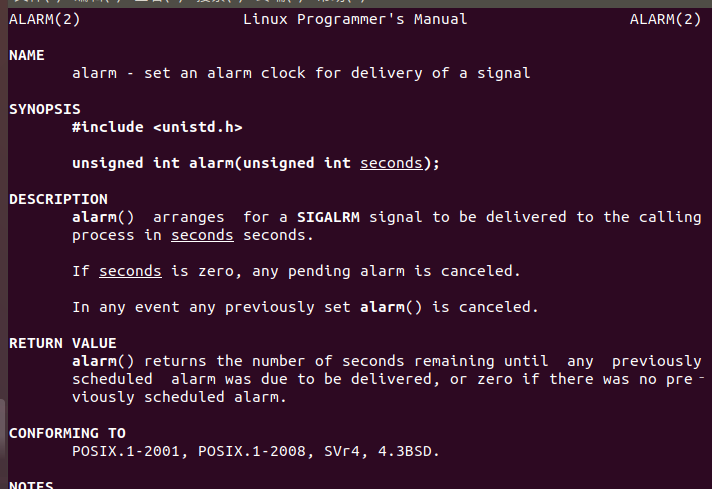Click underlined seconds in 'If seconds is zero'
Image resolution: width=712 pixels, height=489 pixels.
click(130, 271)
